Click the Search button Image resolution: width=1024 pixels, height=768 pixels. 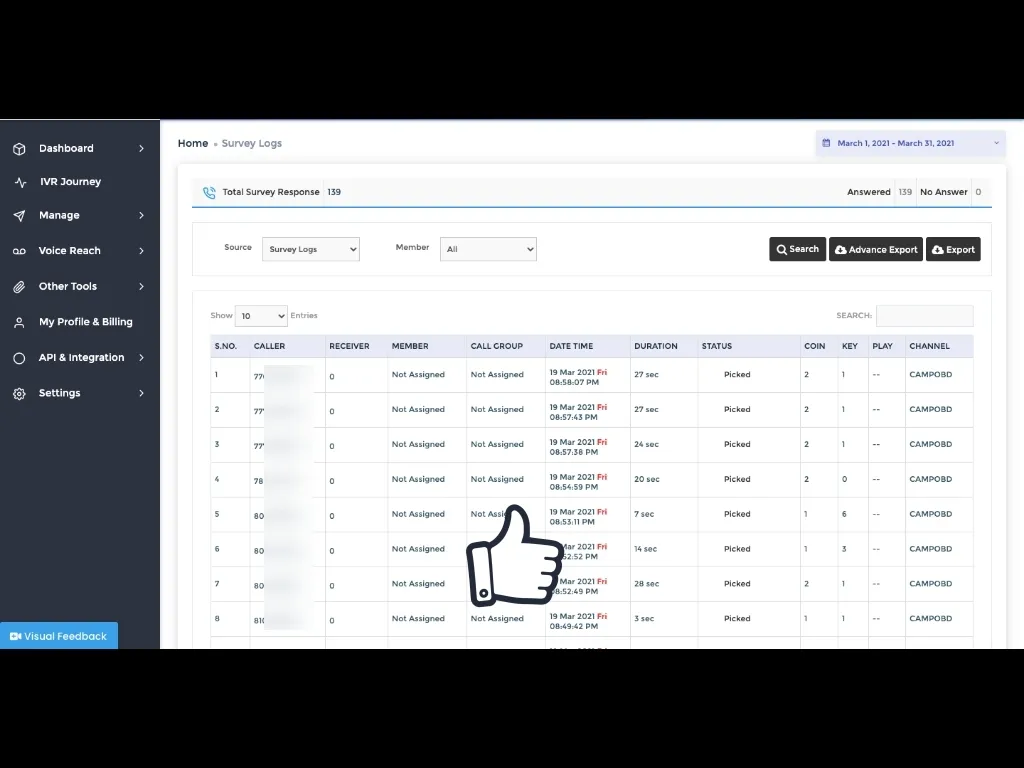797,249
